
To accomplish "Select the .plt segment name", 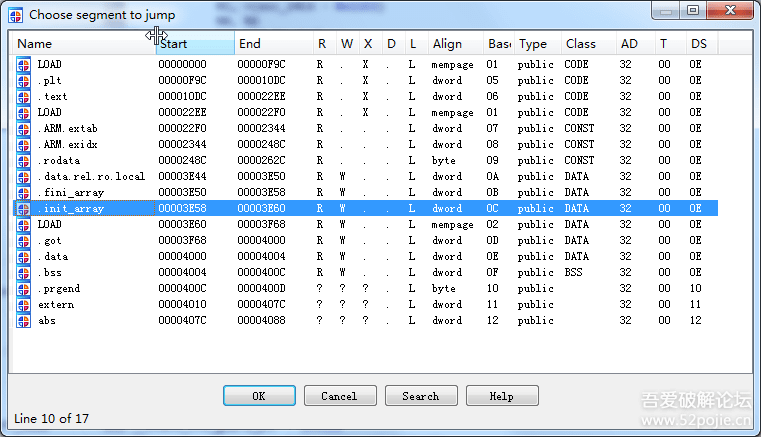I will coord(50,81).
